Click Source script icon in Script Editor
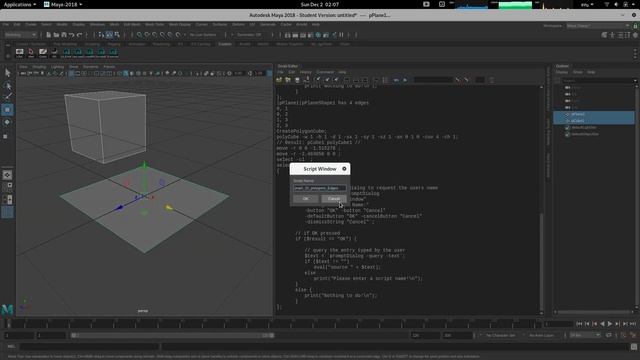640x360 pixels. [288, 80]
